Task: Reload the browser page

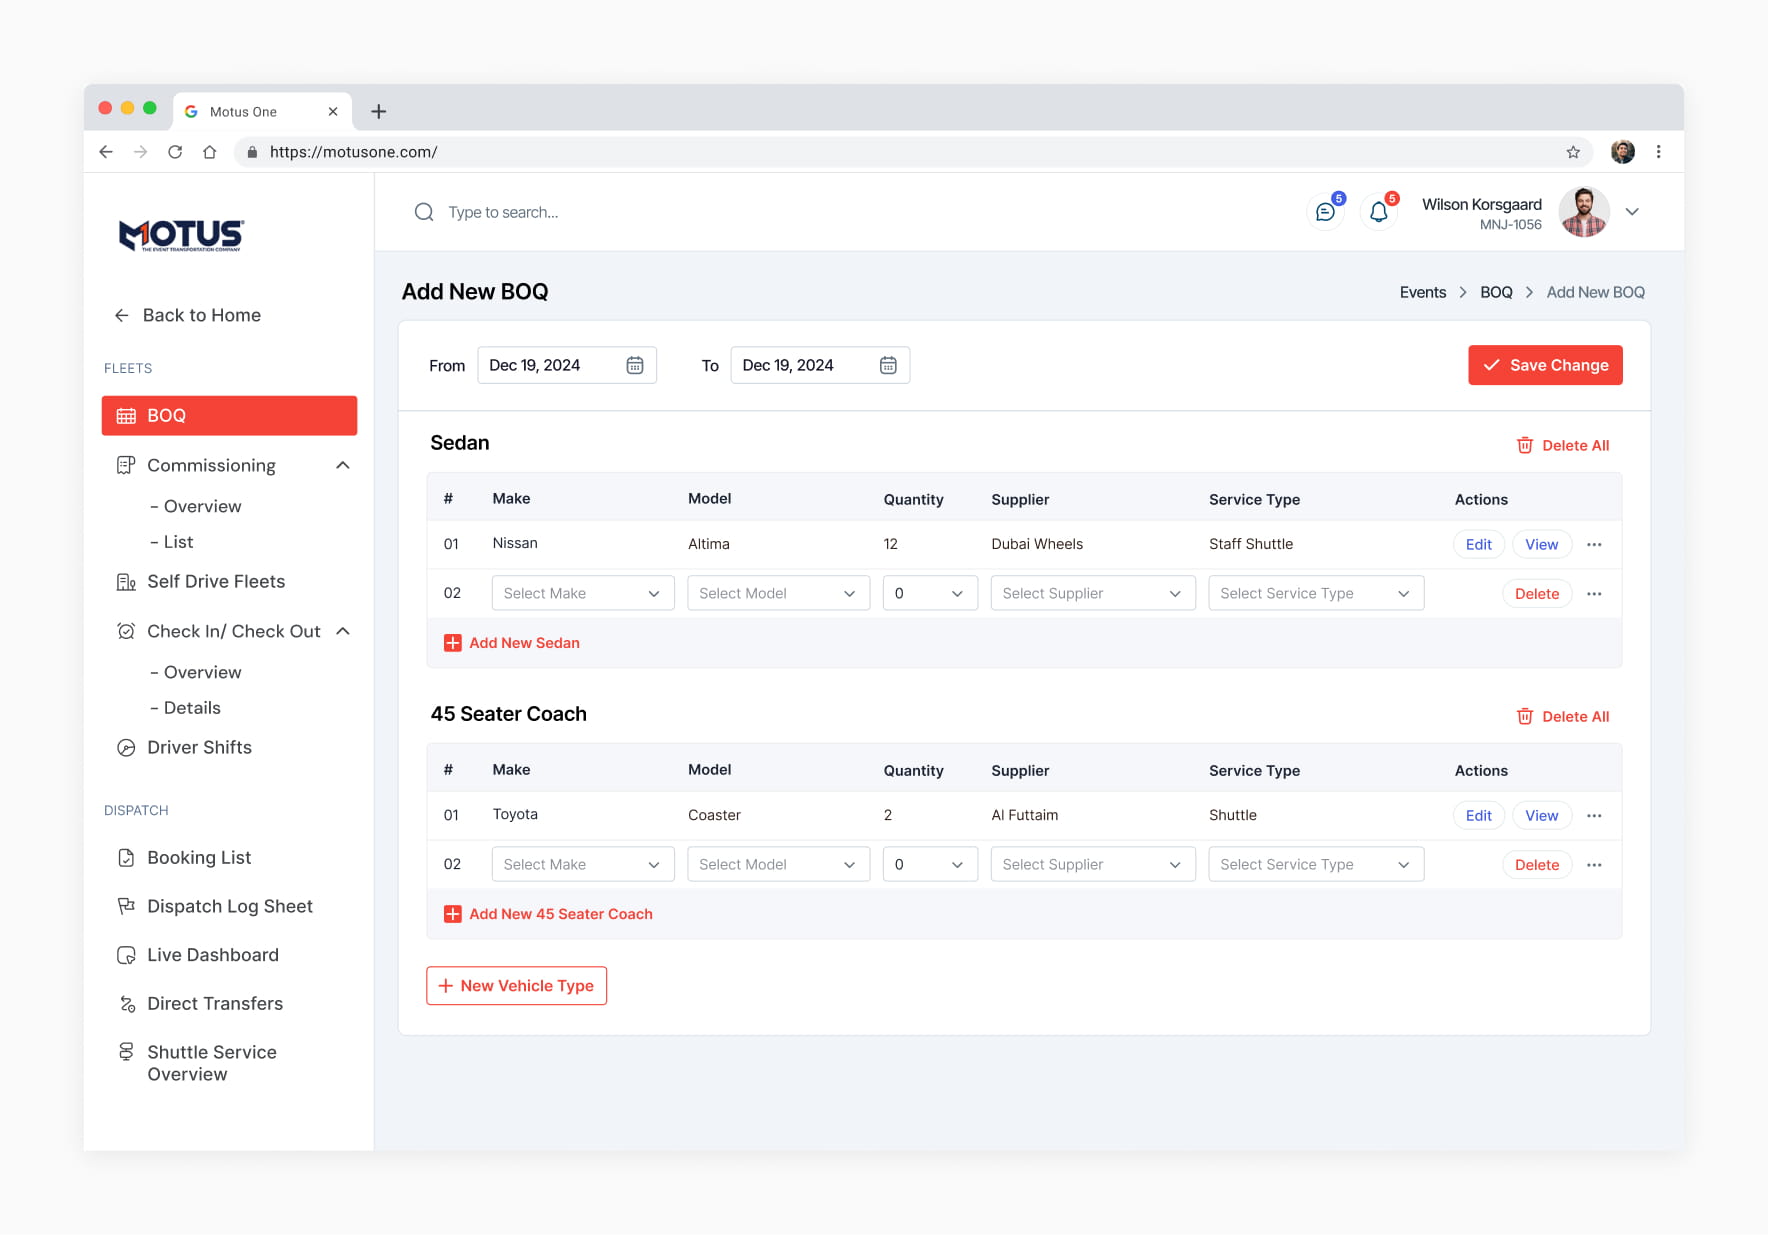Action: (175, 152)
